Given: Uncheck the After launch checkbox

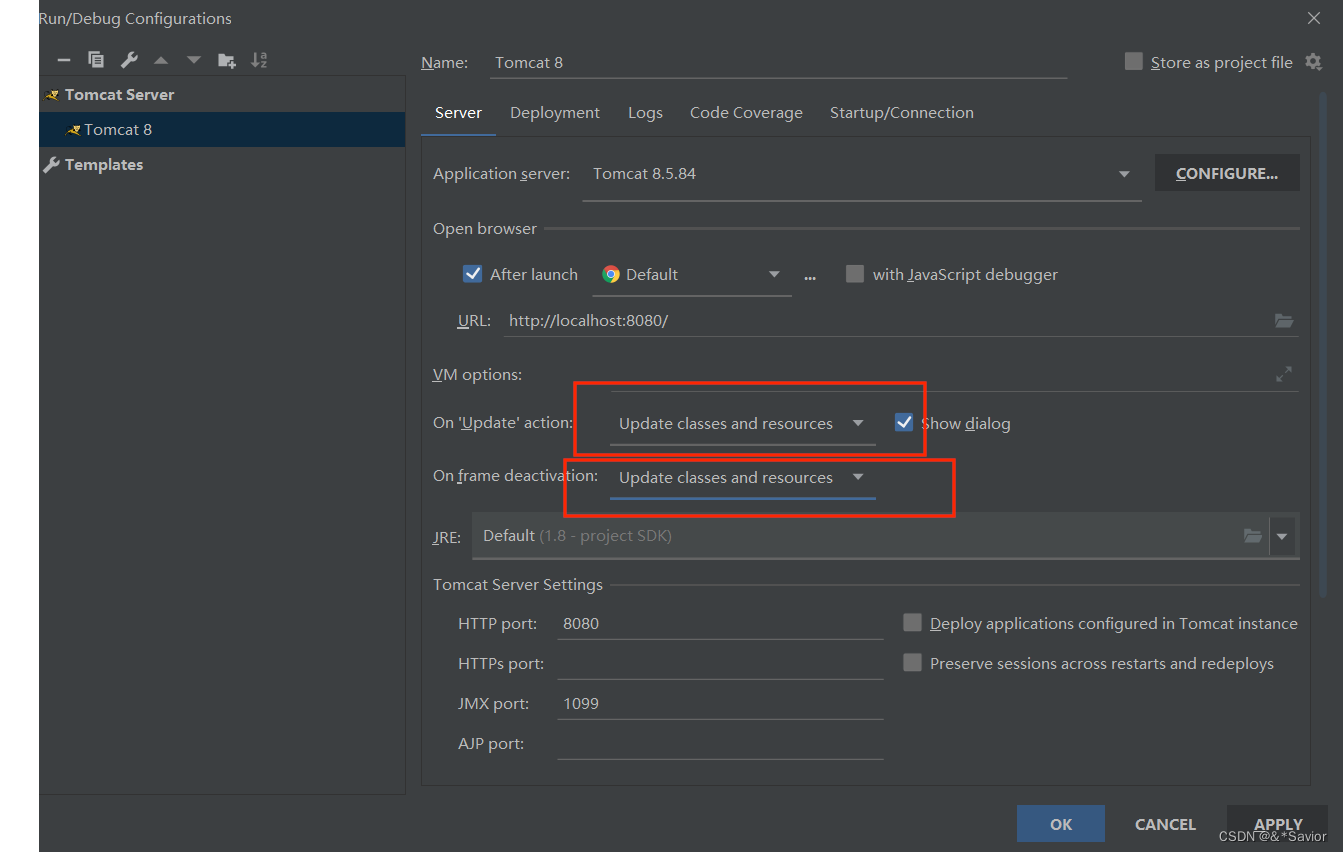Looking at the screenshot, I should 473,274.
